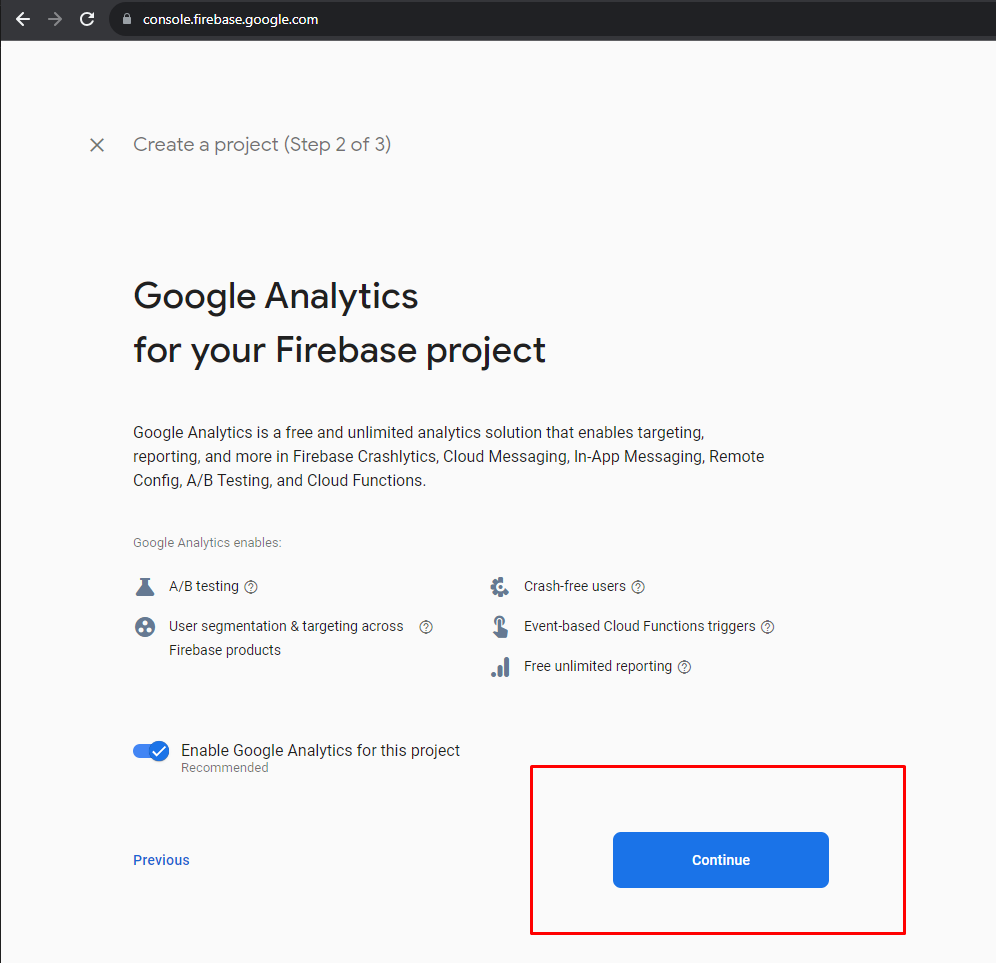Open help for A/B testing

251,587
